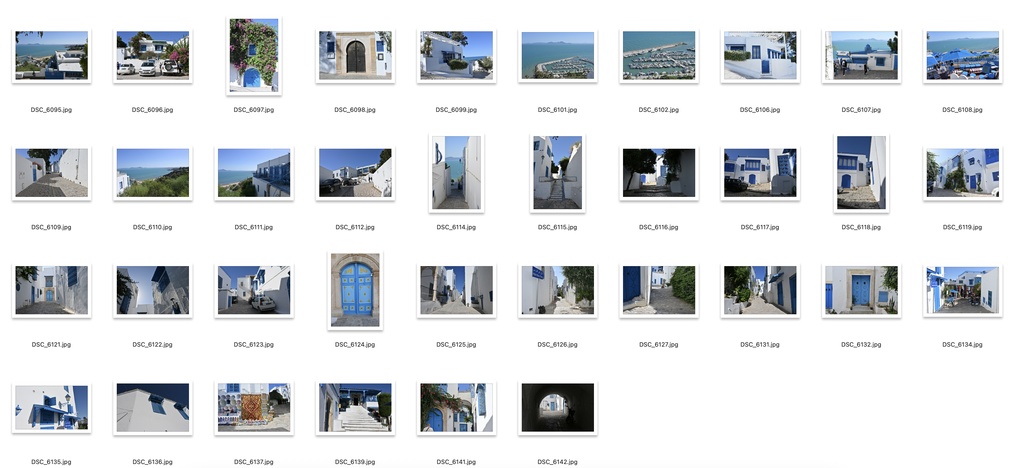The width and height of the screenshot is (1024, 468).
Task: Click the file name DSC_6095.jpg
Action: 52,110
